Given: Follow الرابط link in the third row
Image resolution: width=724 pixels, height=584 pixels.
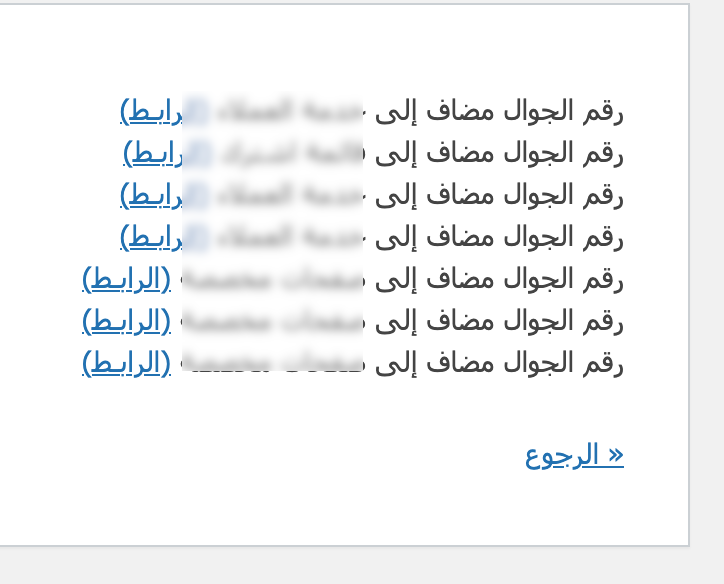Looking at the screenshot, I should click(151, 195).
